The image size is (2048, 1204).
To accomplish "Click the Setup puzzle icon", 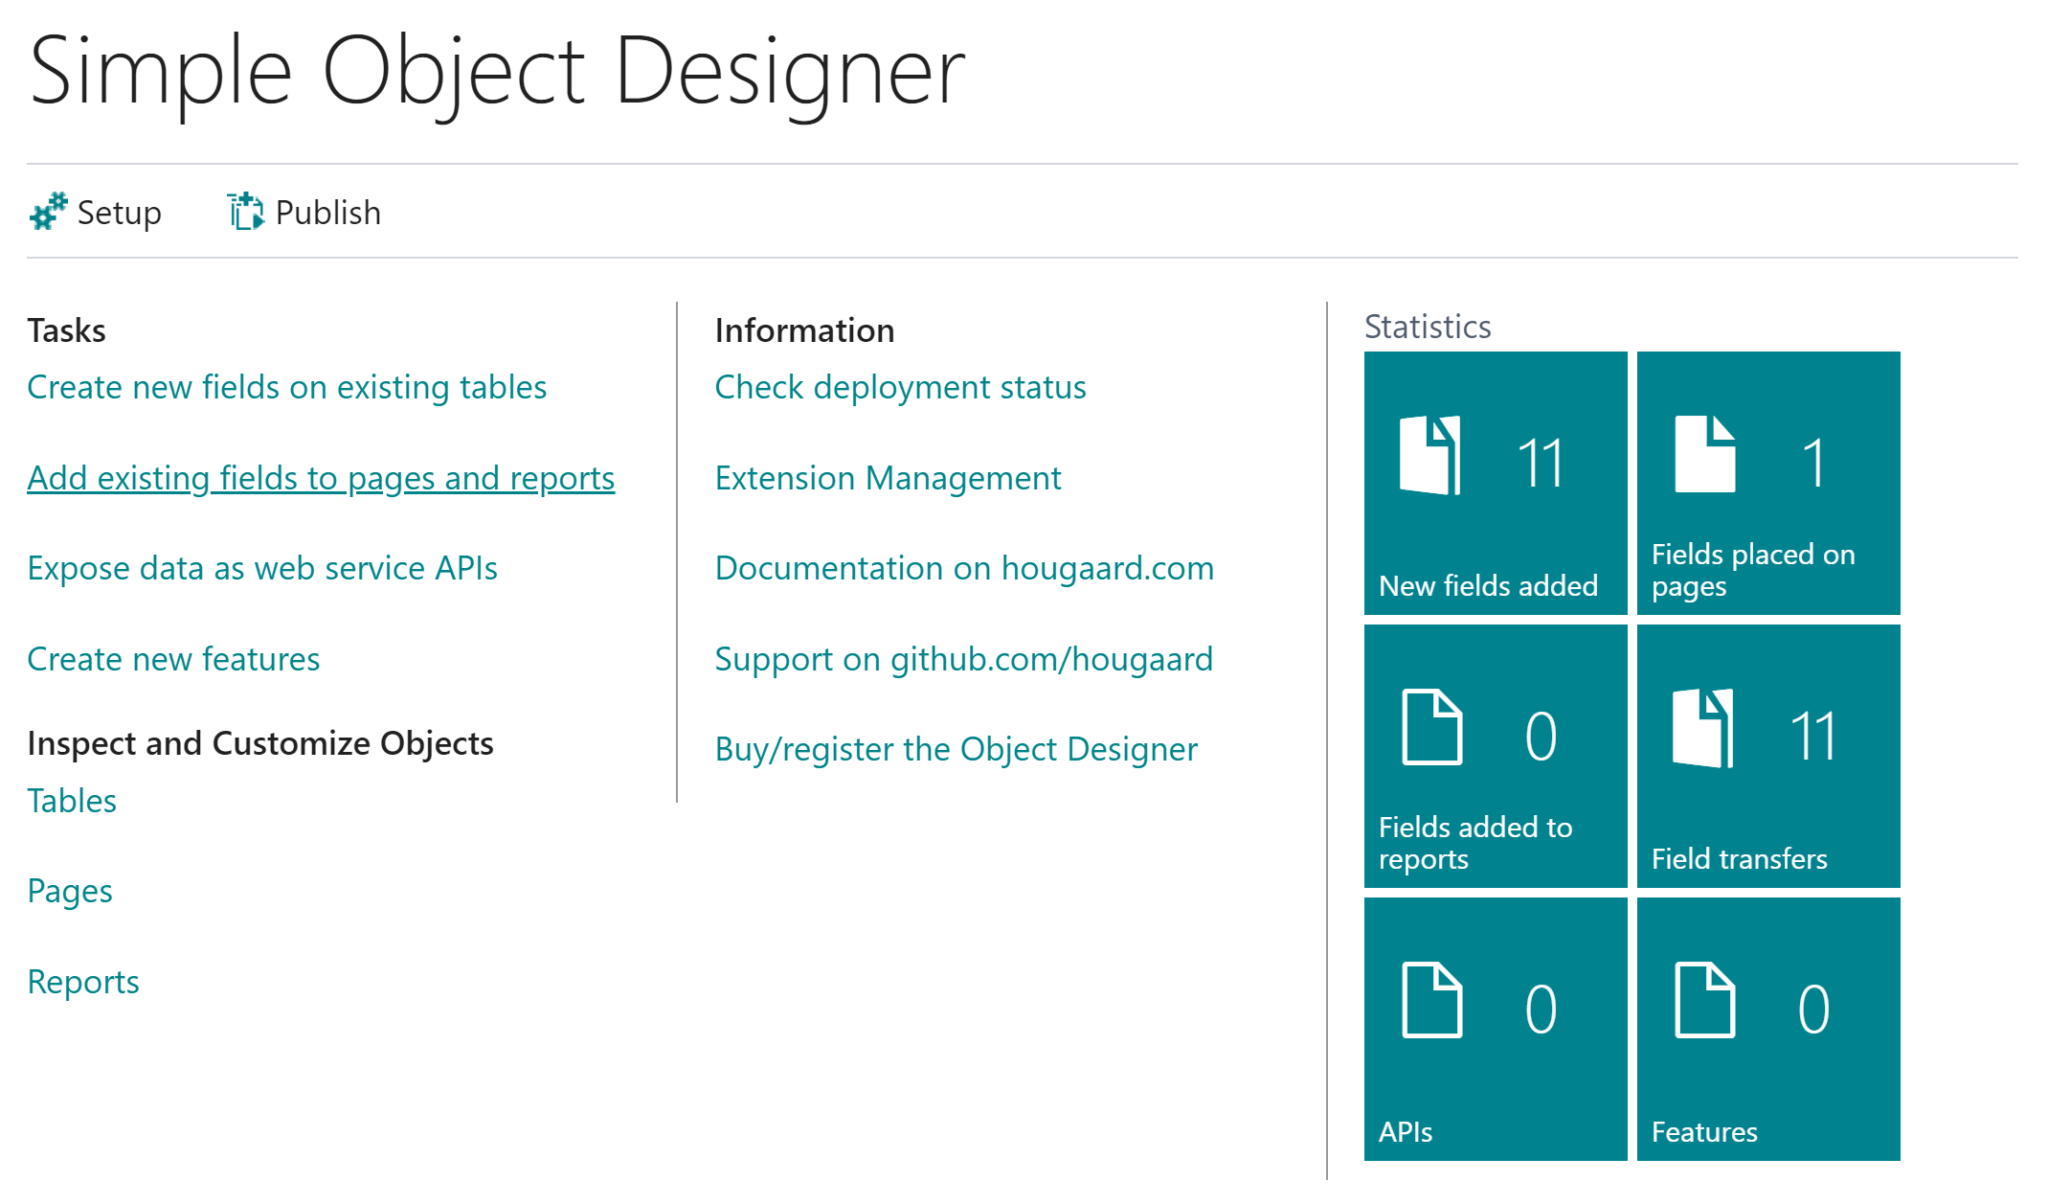I will pyautogui.click(x=48, y=211).
